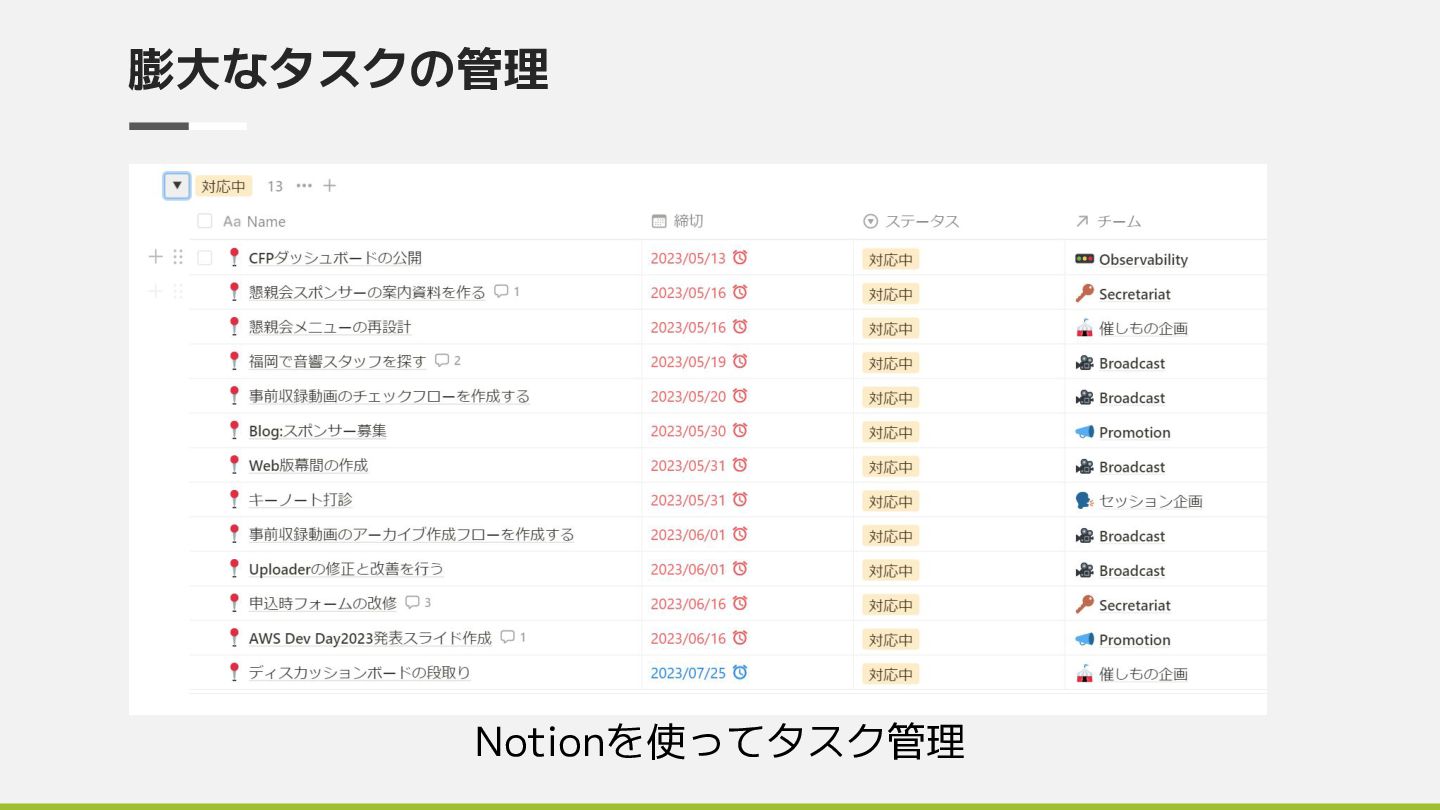Click the 対応中 status tag on キーノート打診 row
1440x810 pixels.
pyautogui.click(x=890, y=502)
